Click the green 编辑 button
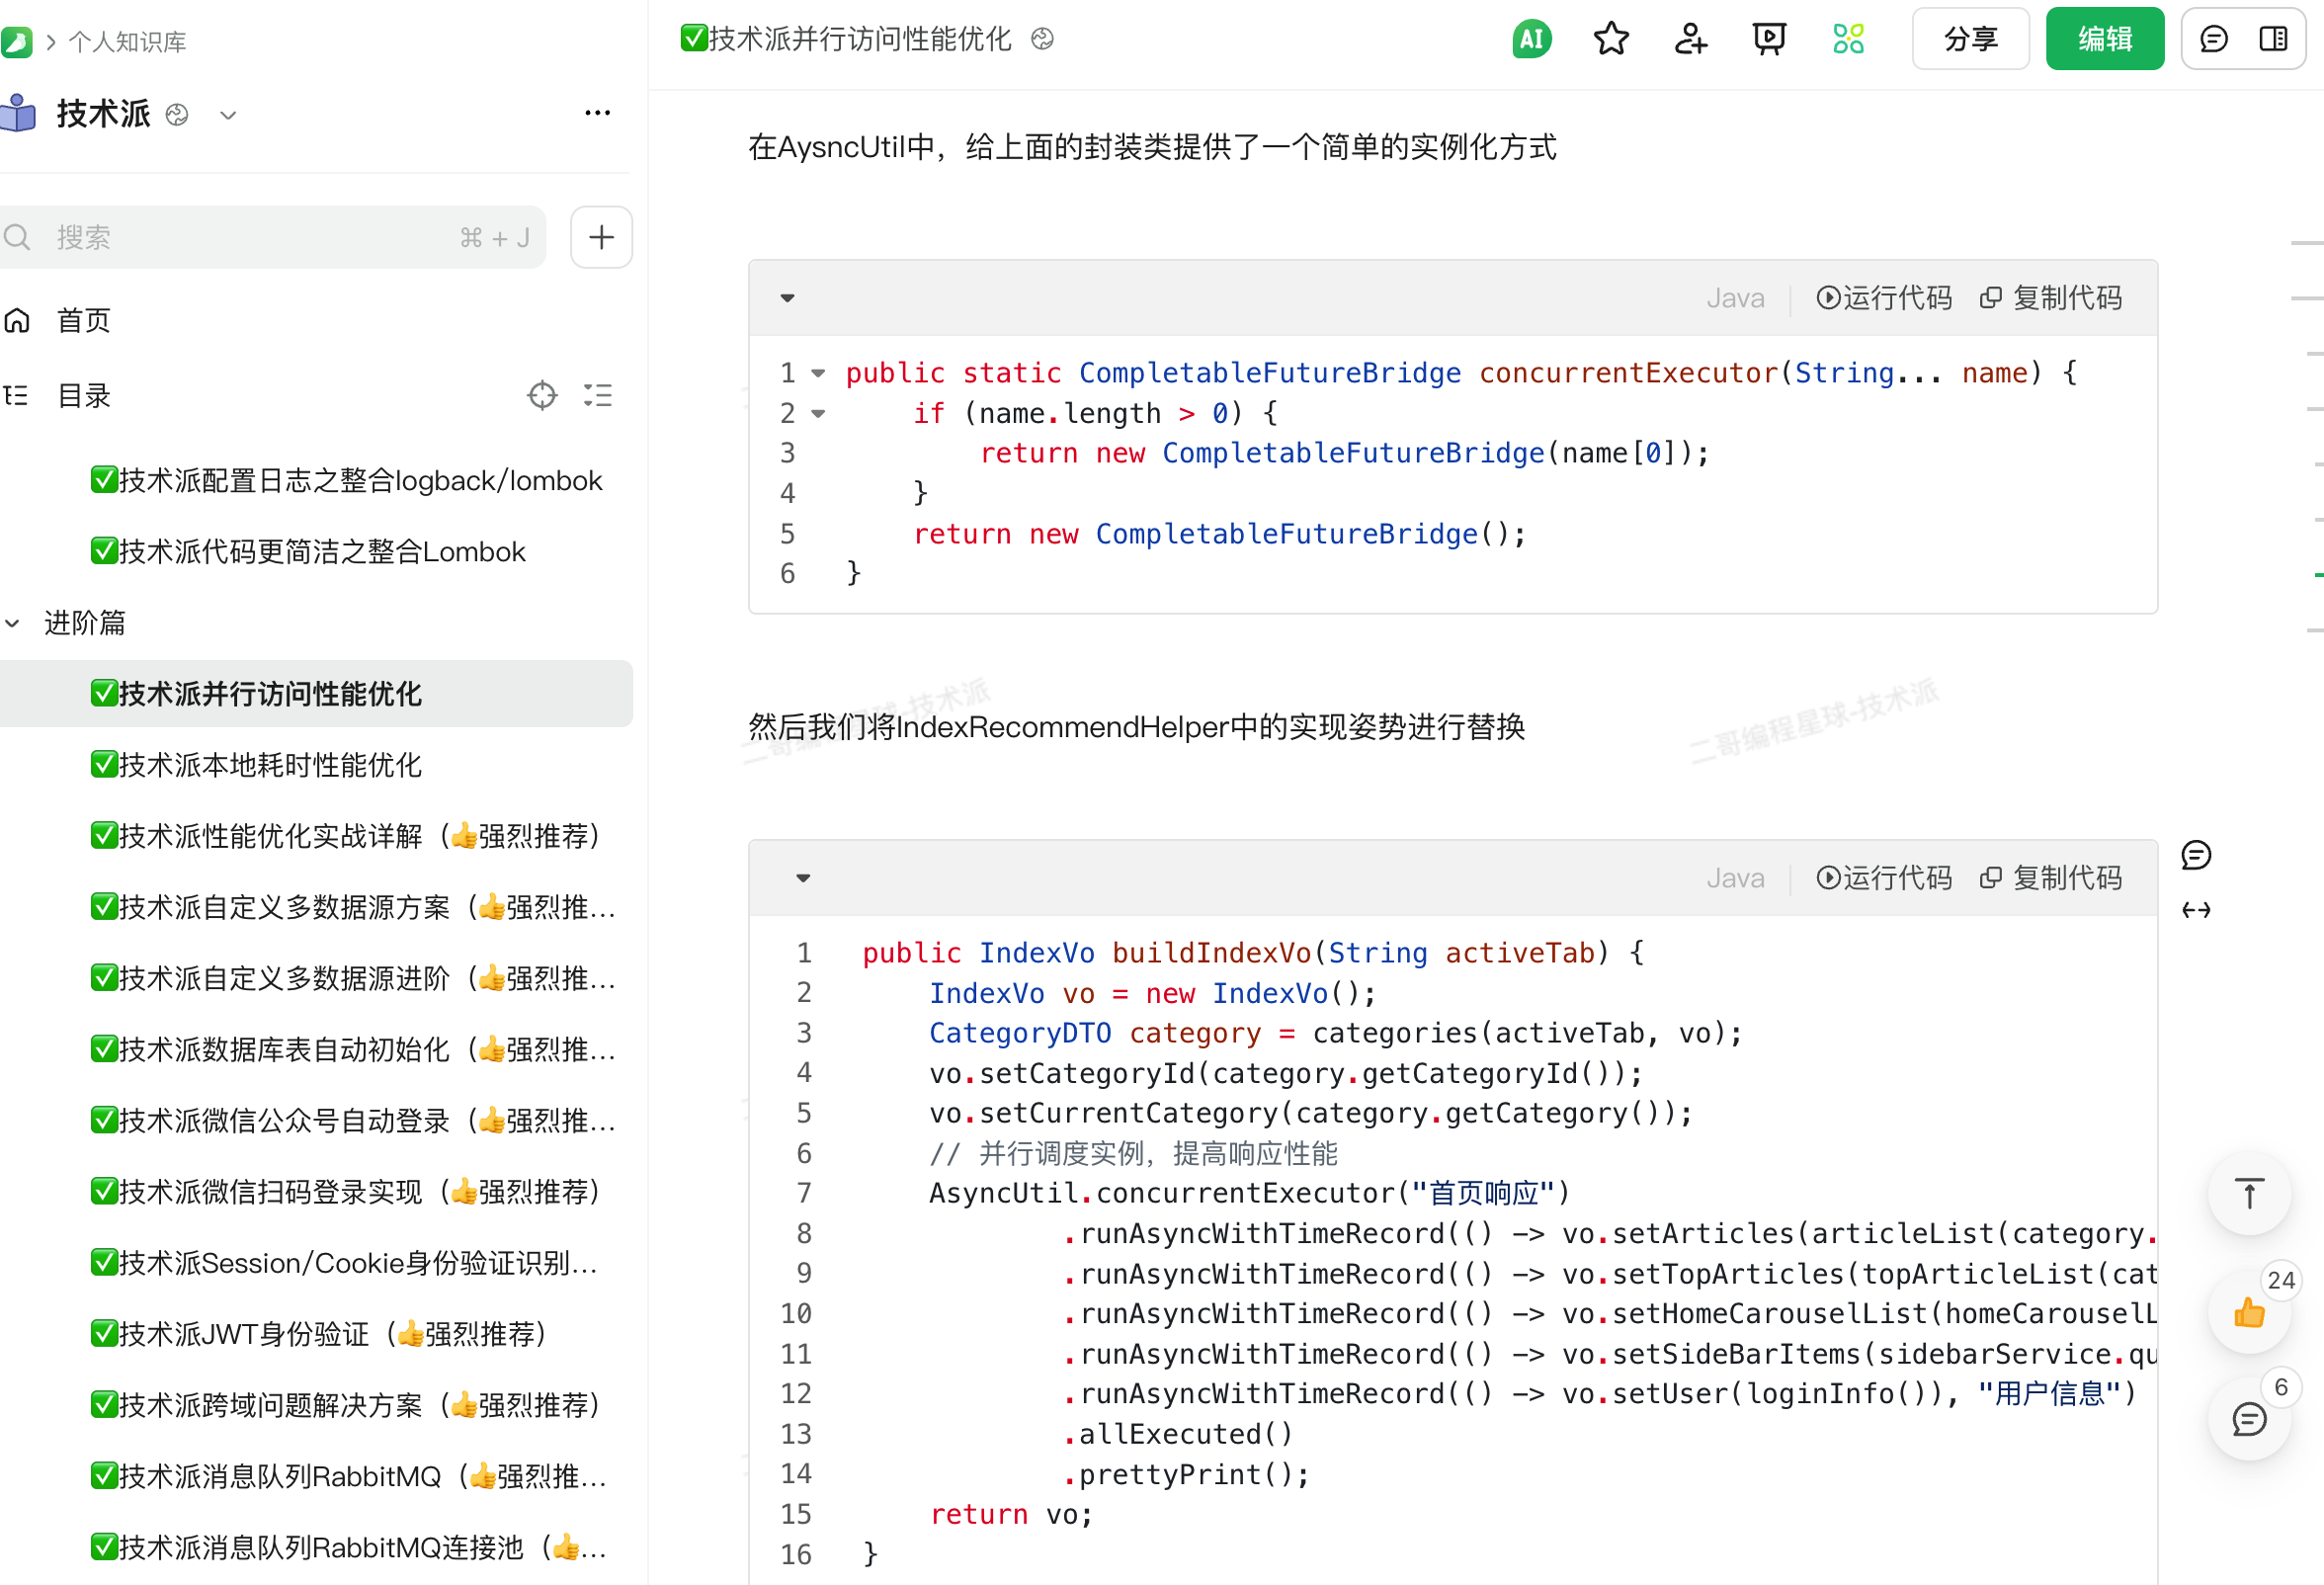The image size is (2324, 1585). tap(2104, 39)
